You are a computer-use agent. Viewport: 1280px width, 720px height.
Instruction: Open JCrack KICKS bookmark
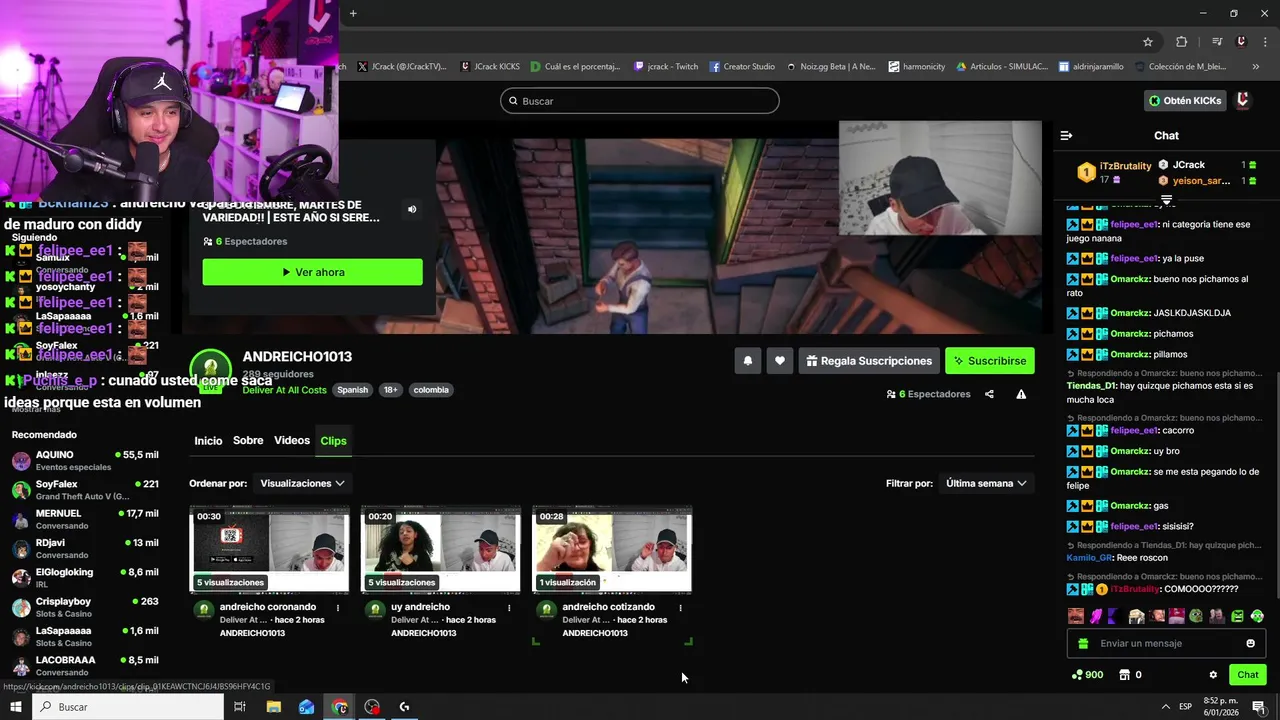(490, 67)
